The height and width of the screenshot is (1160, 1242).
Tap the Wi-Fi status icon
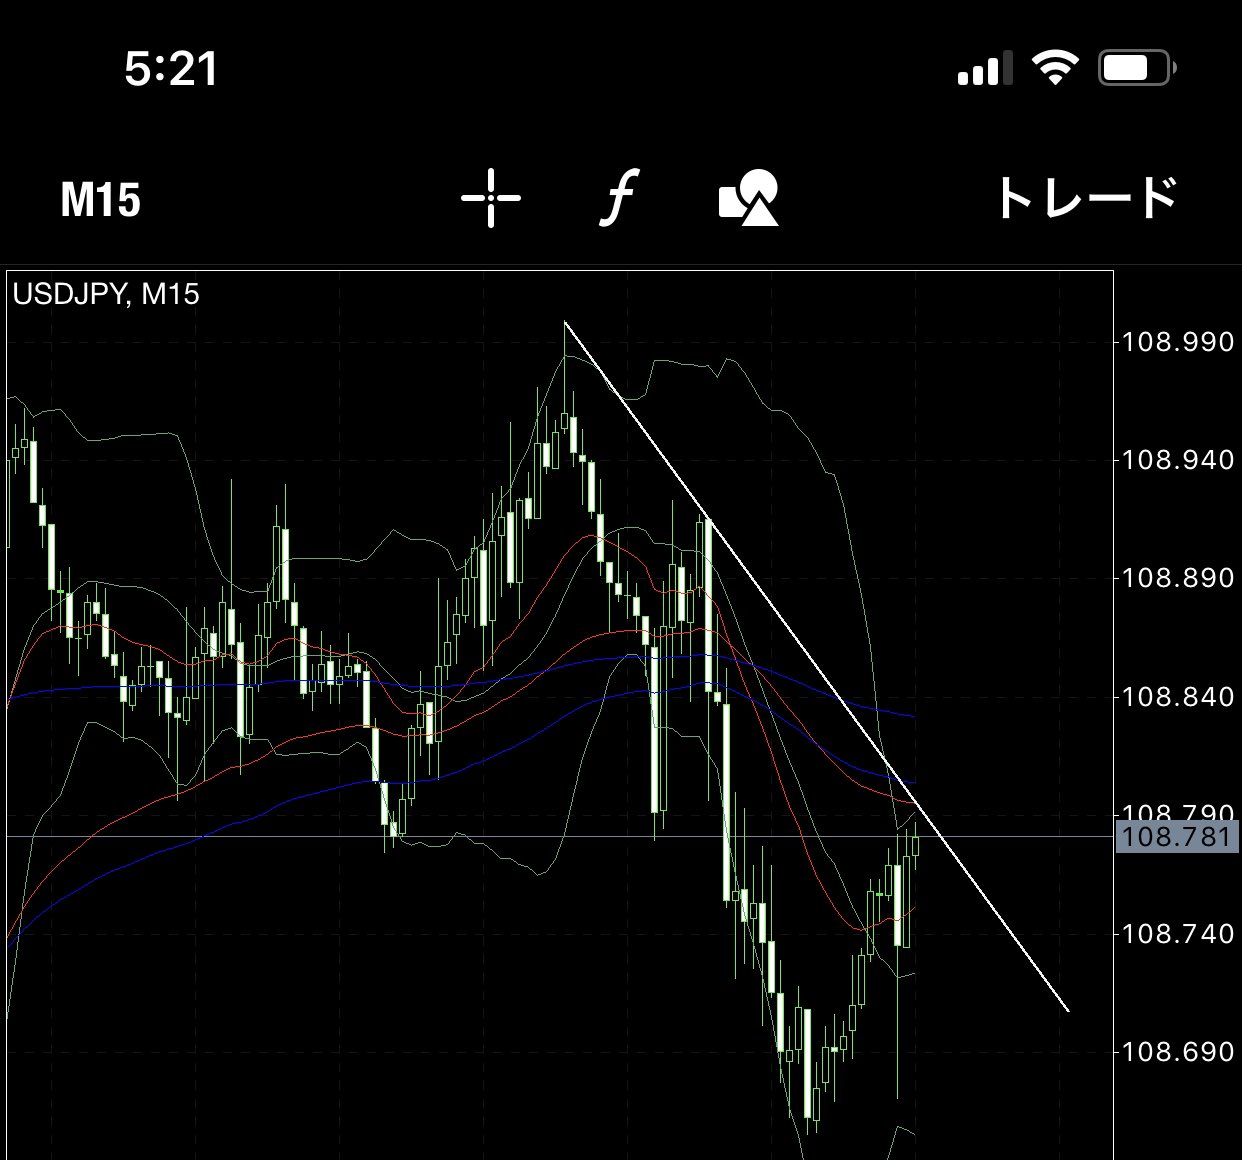(x=1055, y=68)
